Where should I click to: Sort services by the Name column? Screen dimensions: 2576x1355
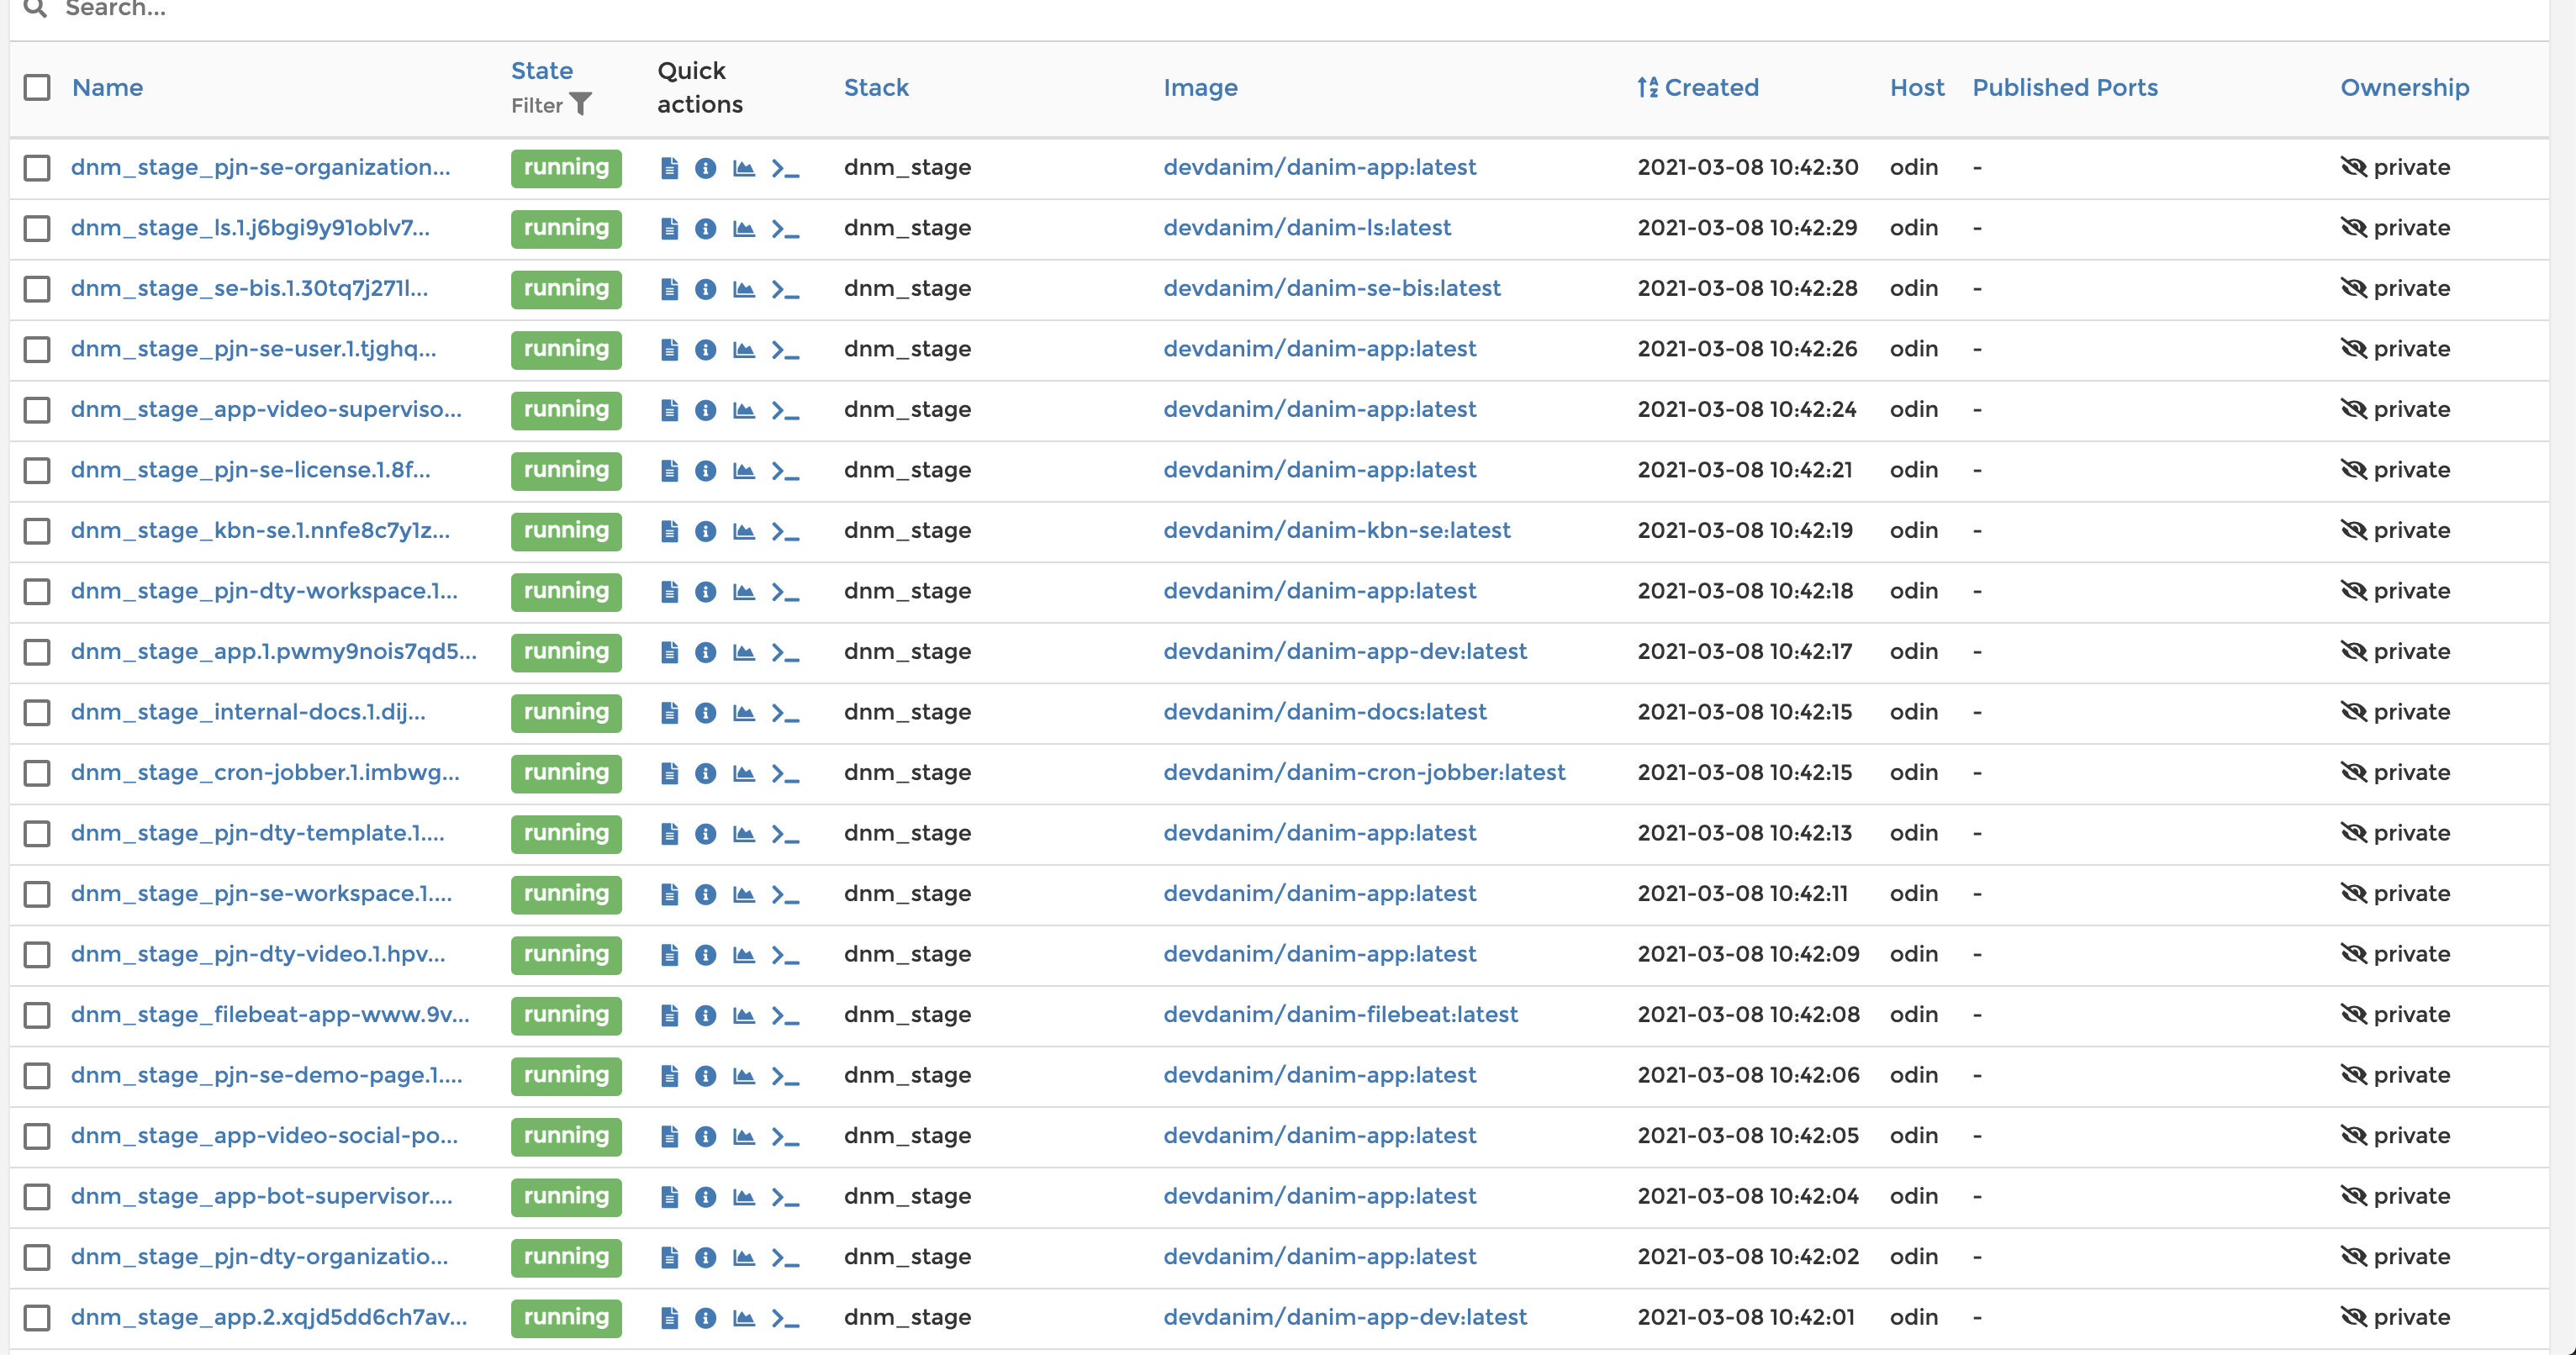107,88
